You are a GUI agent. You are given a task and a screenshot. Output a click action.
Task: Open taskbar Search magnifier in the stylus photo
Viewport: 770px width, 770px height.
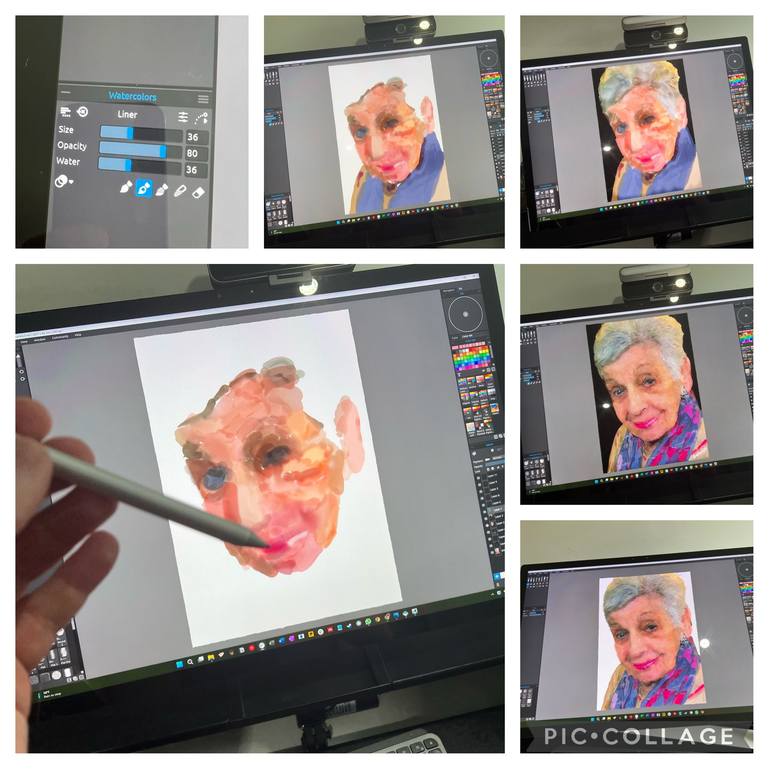click(x=190, y=662)
